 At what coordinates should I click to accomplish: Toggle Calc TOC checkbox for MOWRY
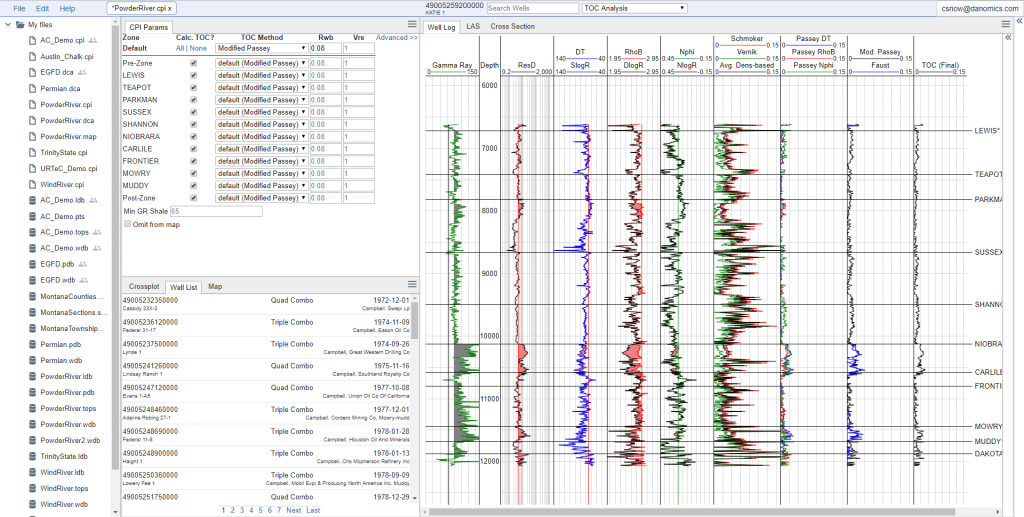click(193, 174)
